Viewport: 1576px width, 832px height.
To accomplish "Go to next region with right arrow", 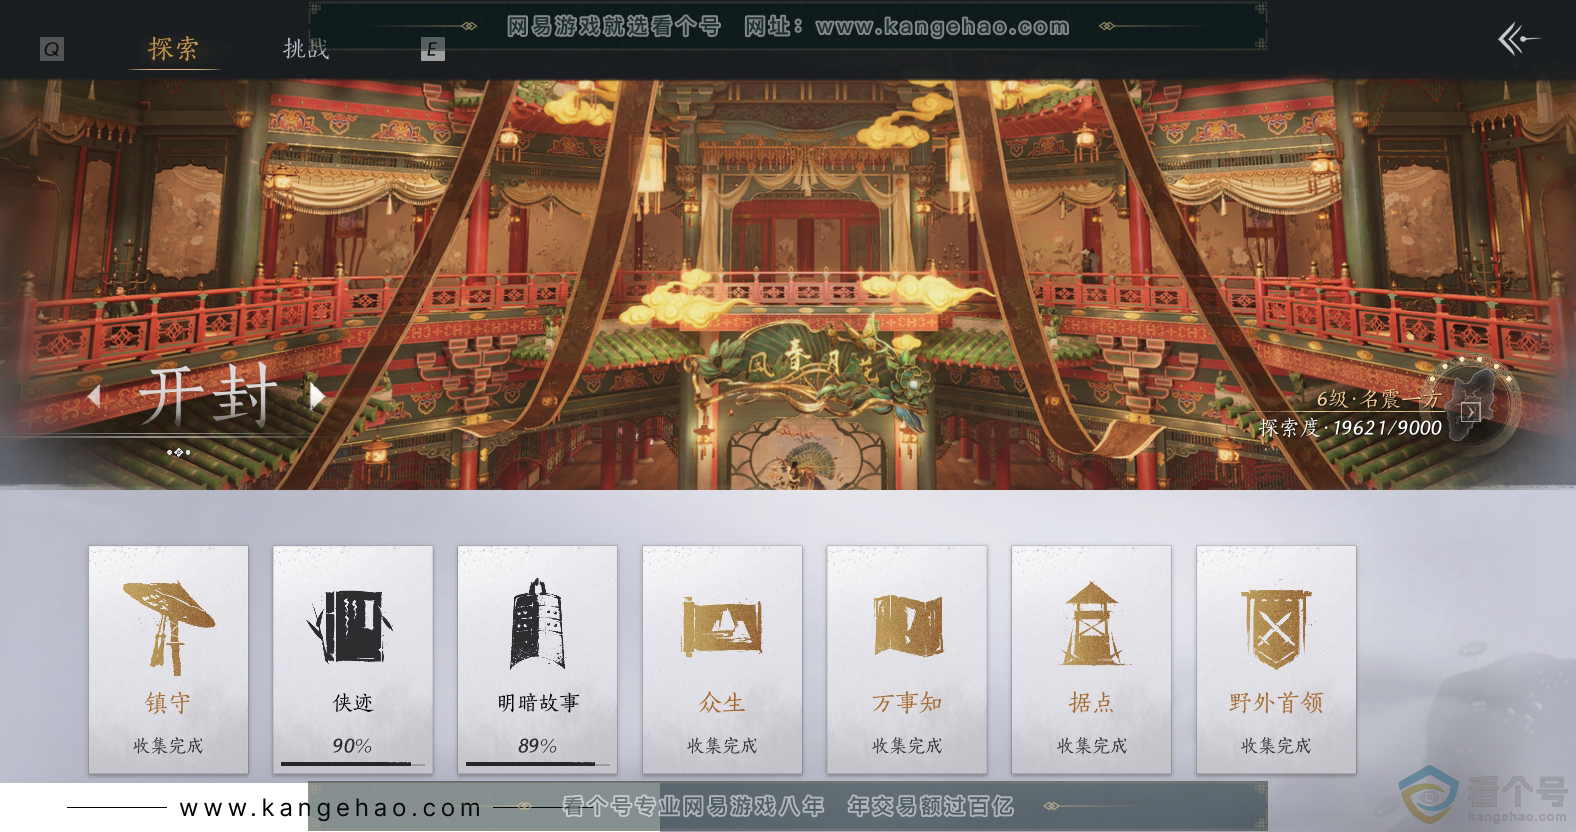I will [x=317, y=396].
